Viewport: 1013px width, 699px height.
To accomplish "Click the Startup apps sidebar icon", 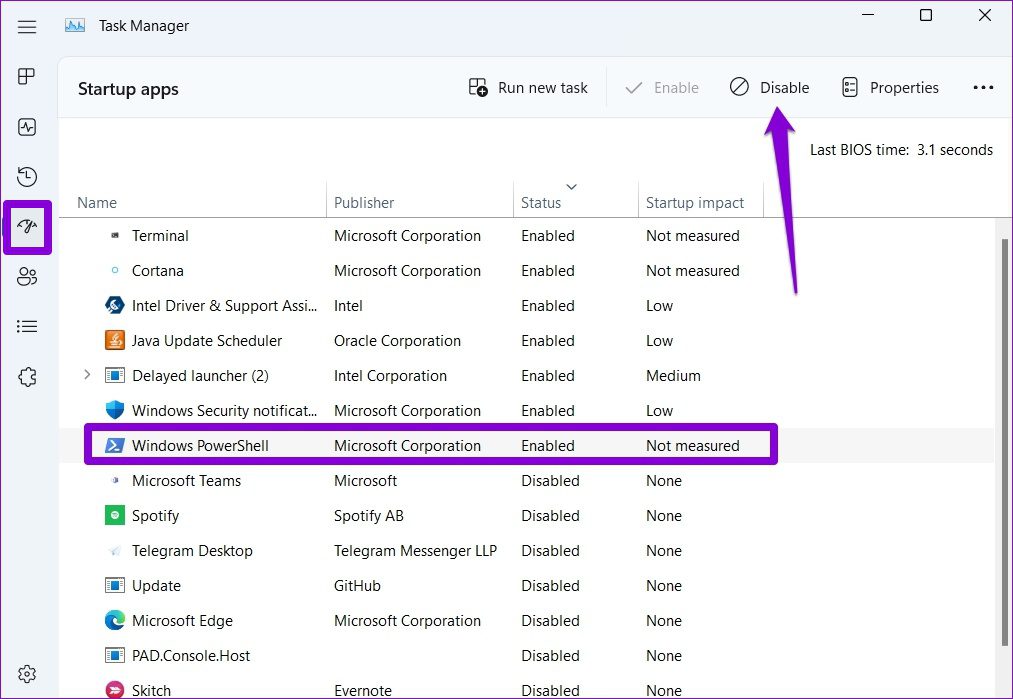I will [27, 227].
